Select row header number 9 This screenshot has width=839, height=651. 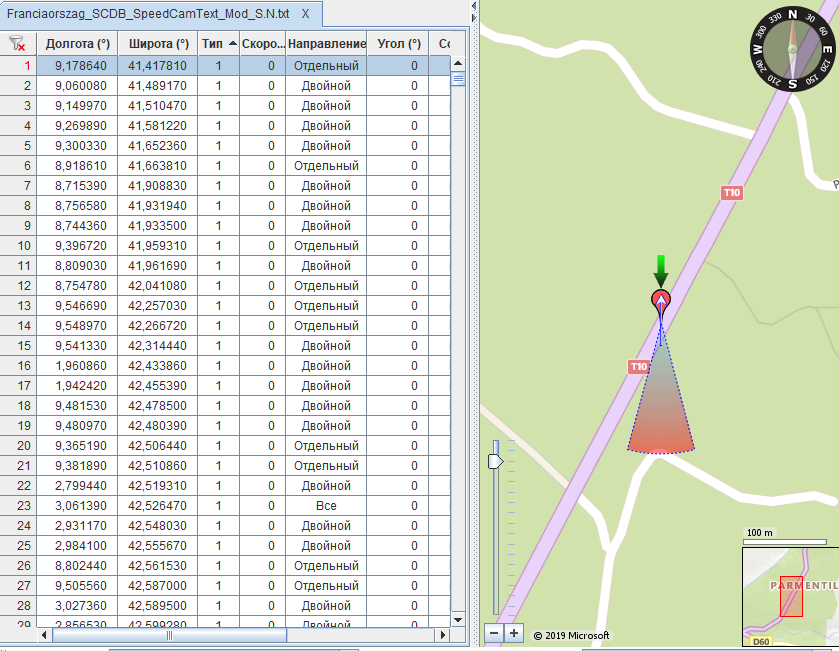18,226
